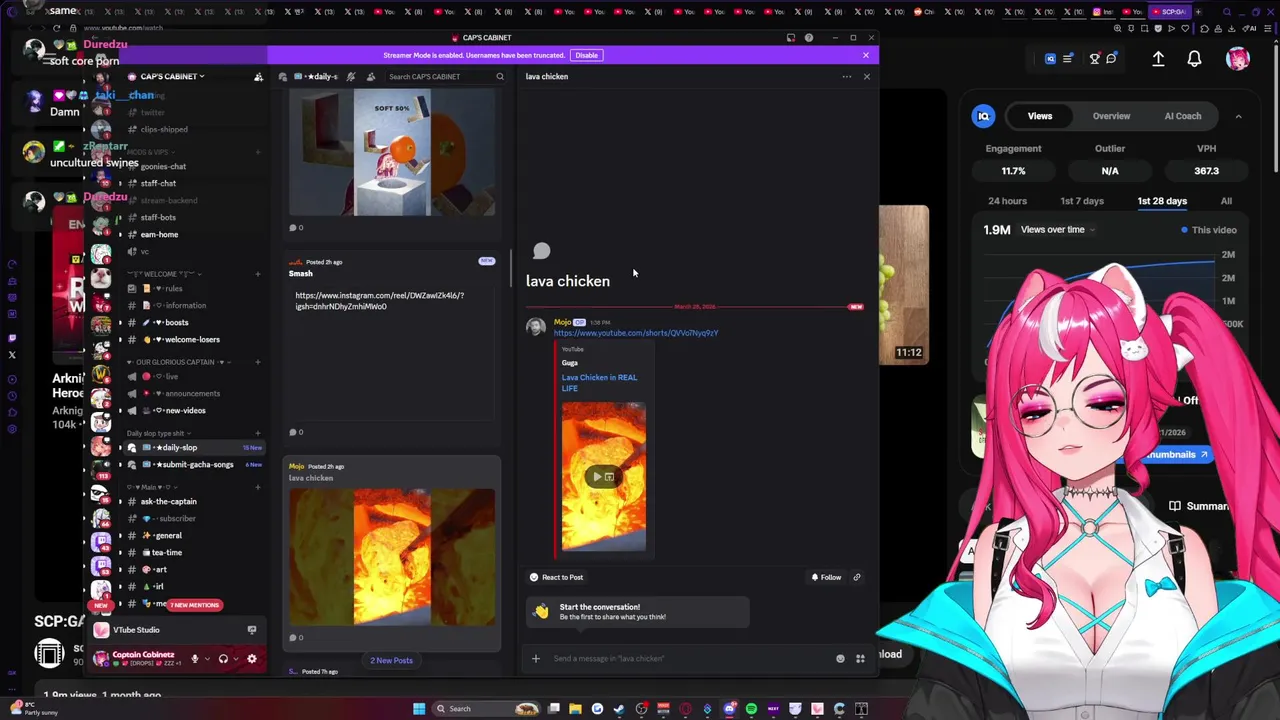
Task: Deafen audio with the headphones icon
Action: pos(222,659)
